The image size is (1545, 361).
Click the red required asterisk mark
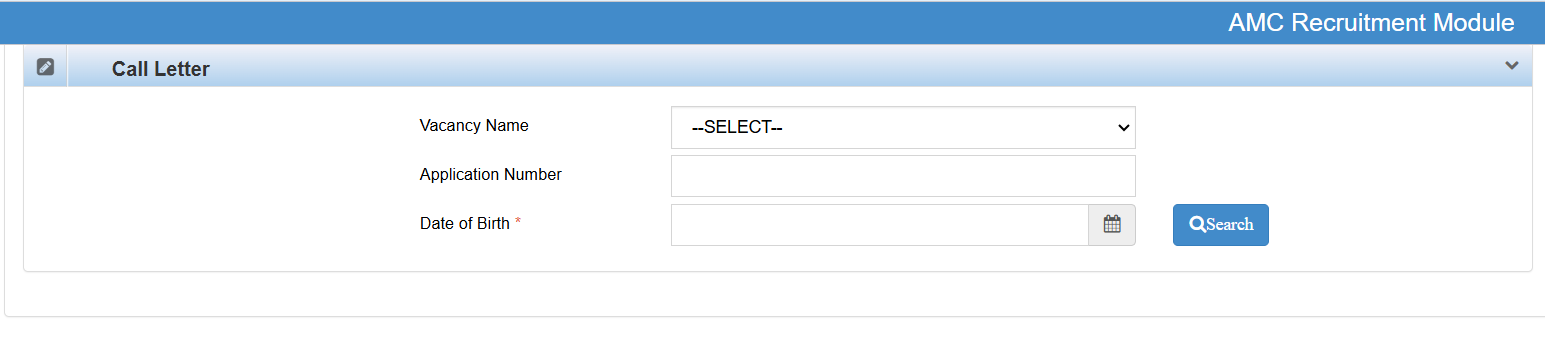pyautogui.click(x=518, y=223)
